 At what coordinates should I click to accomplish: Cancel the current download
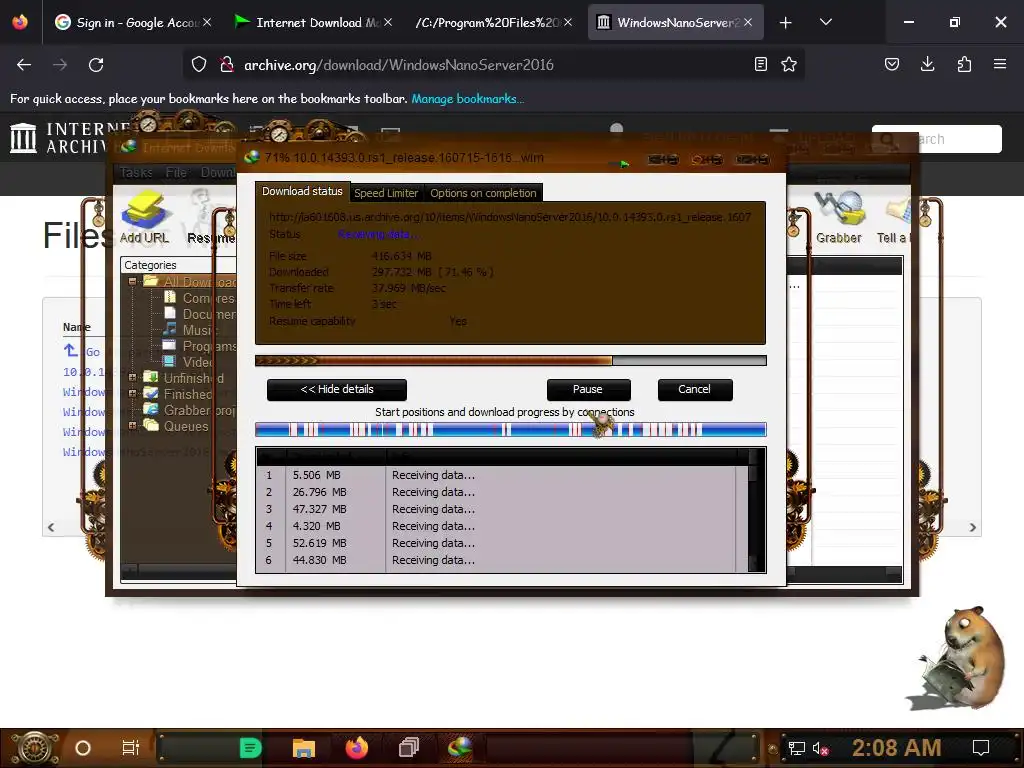pos(695,389)
